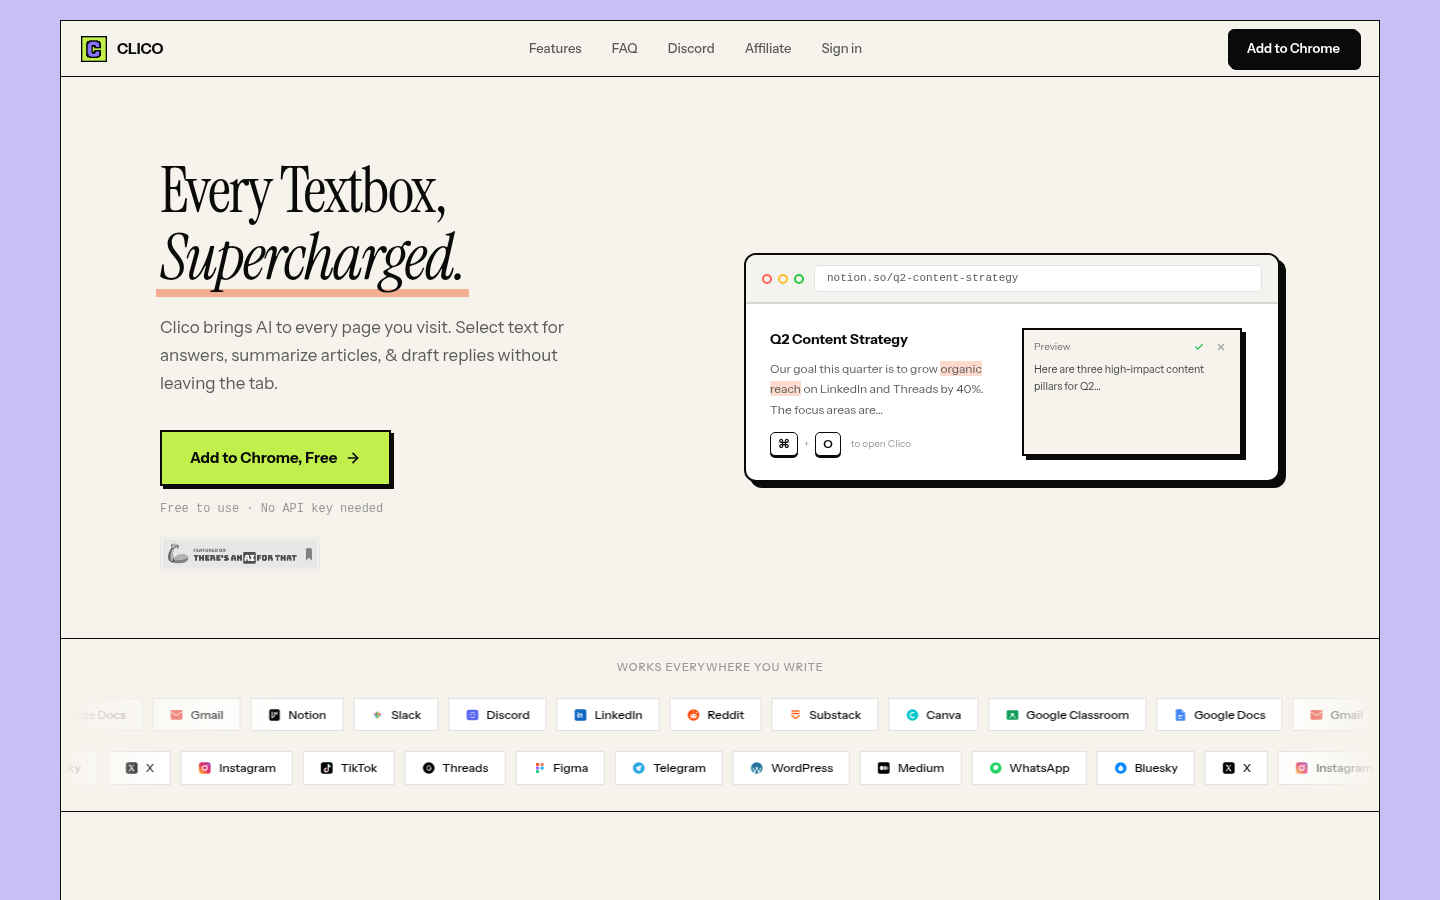Click the Substack chip
The height and width of the screenshot is (900, 1440).
tap(825, 715)
